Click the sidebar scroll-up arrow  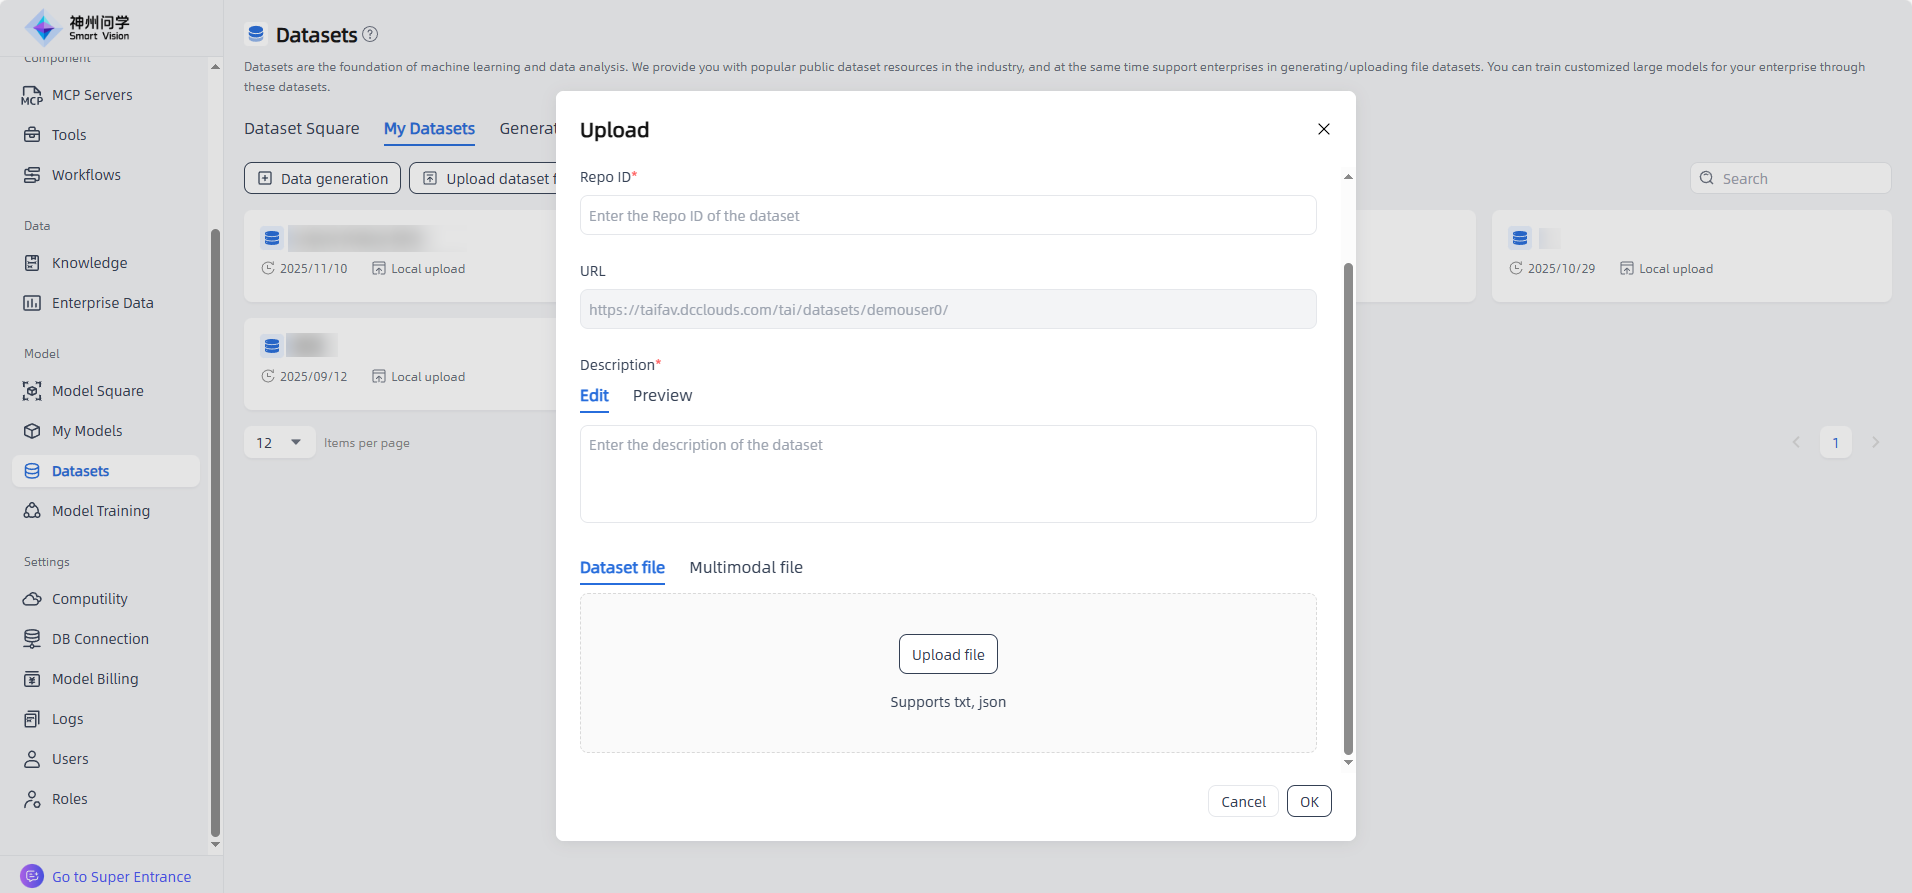point(215,67)
